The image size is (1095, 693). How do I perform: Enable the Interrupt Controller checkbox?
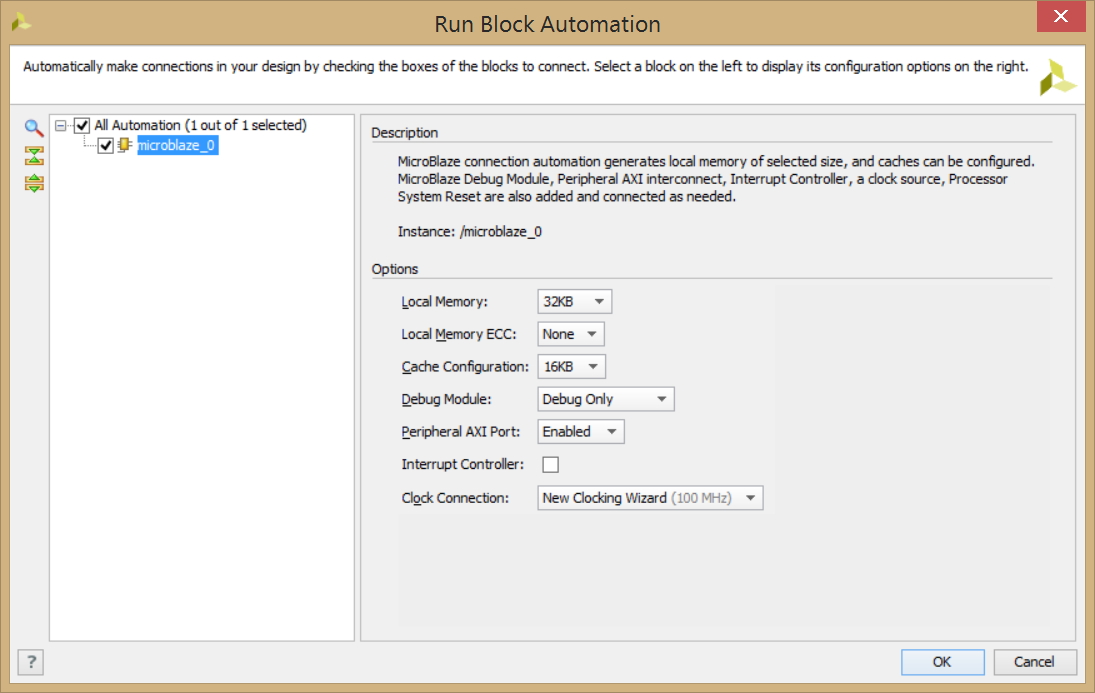click(x=550, y=465)
